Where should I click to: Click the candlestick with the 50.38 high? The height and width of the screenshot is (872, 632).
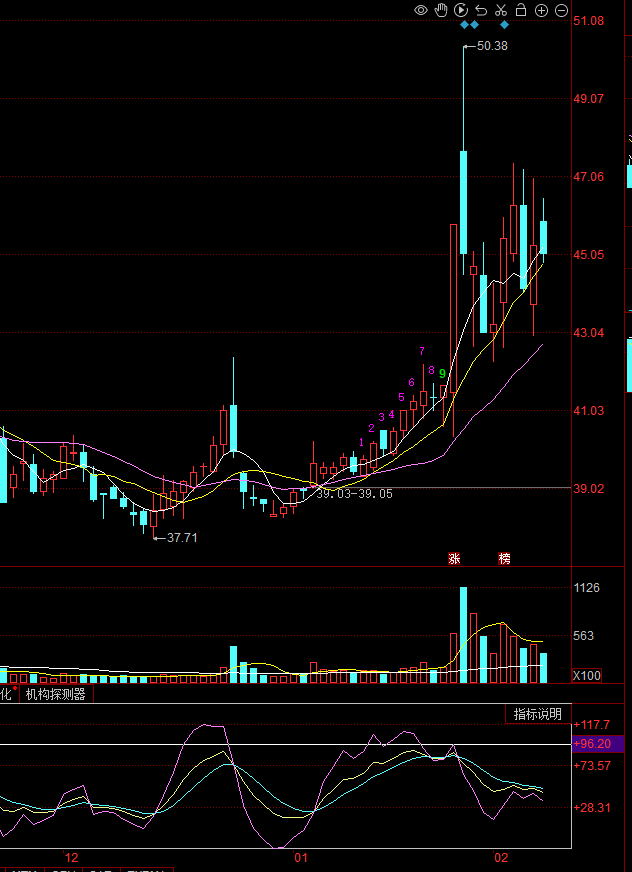(x=463, y=202)
